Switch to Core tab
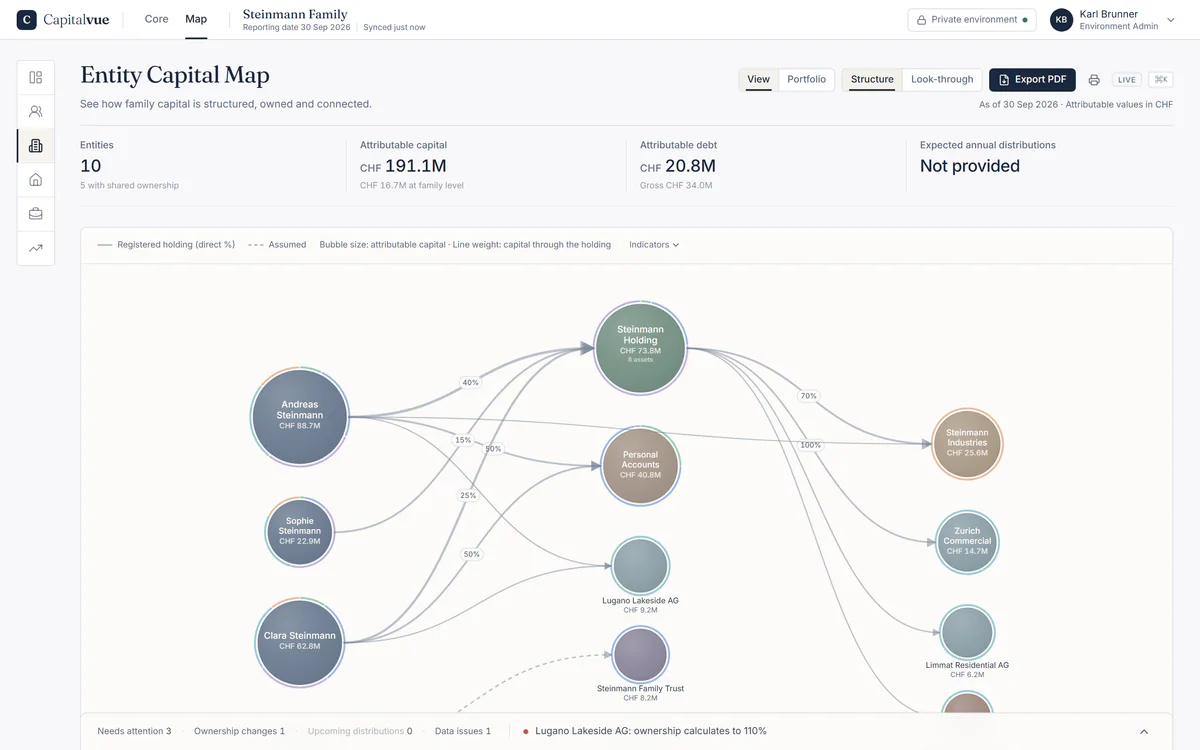1200x750 pixels. click(157, 19)
